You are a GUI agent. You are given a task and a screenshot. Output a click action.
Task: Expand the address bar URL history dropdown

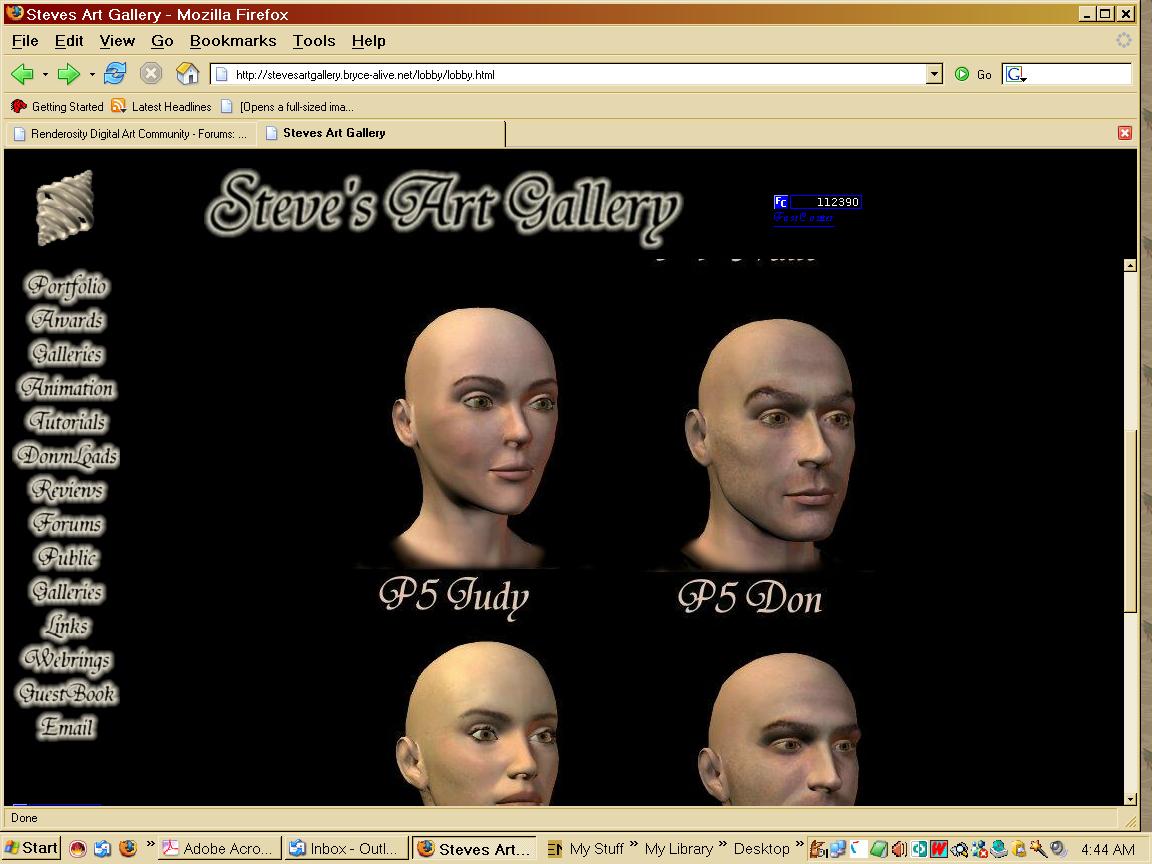pyautogui.click(x=934, y=74)
